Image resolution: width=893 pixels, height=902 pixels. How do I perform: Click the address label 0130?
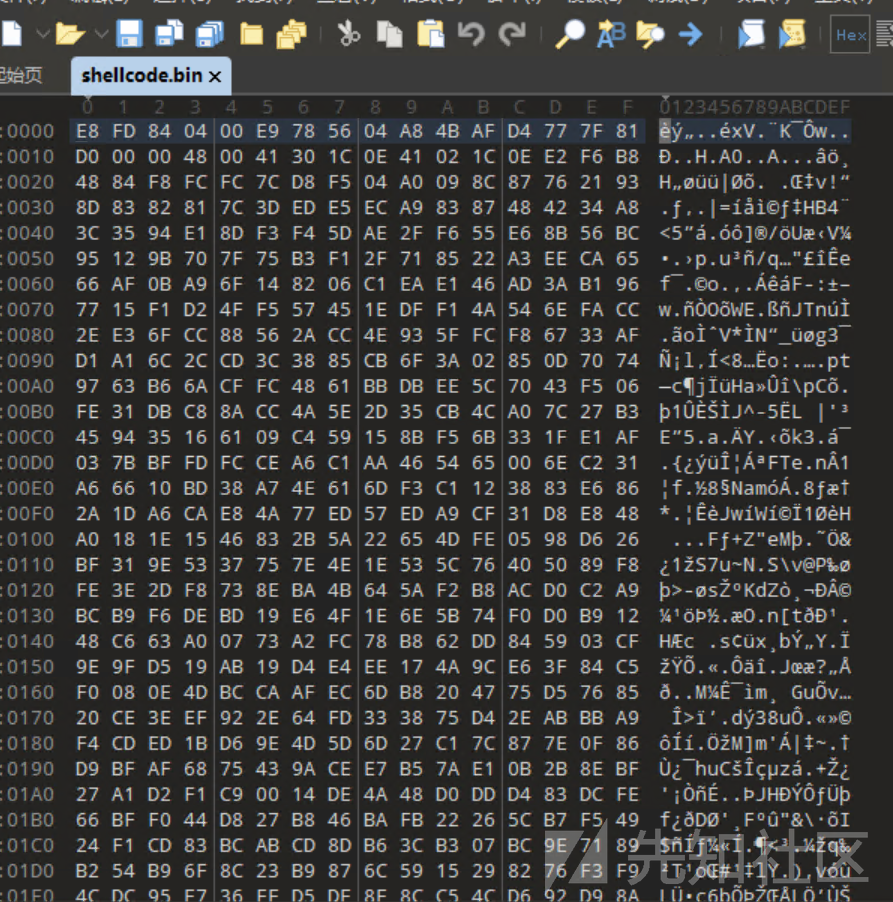click(28, 616)
